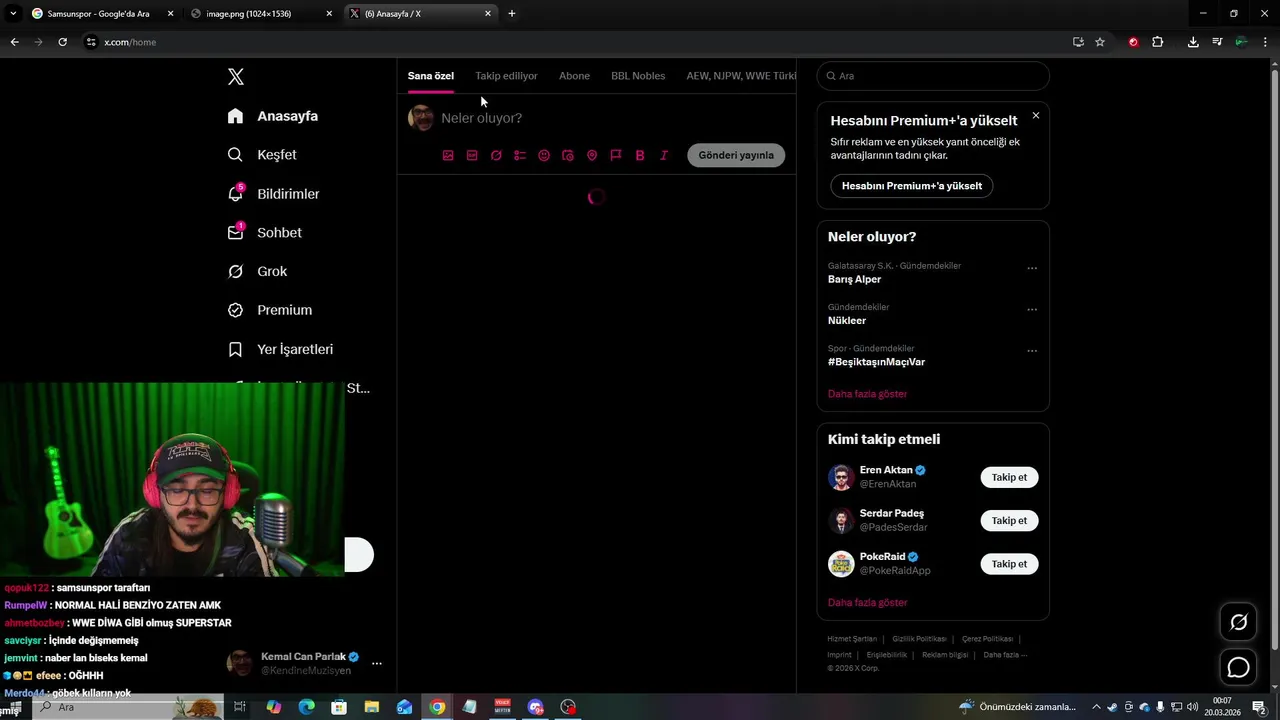Switch to Takip ediliyor tab

point(506,76)
